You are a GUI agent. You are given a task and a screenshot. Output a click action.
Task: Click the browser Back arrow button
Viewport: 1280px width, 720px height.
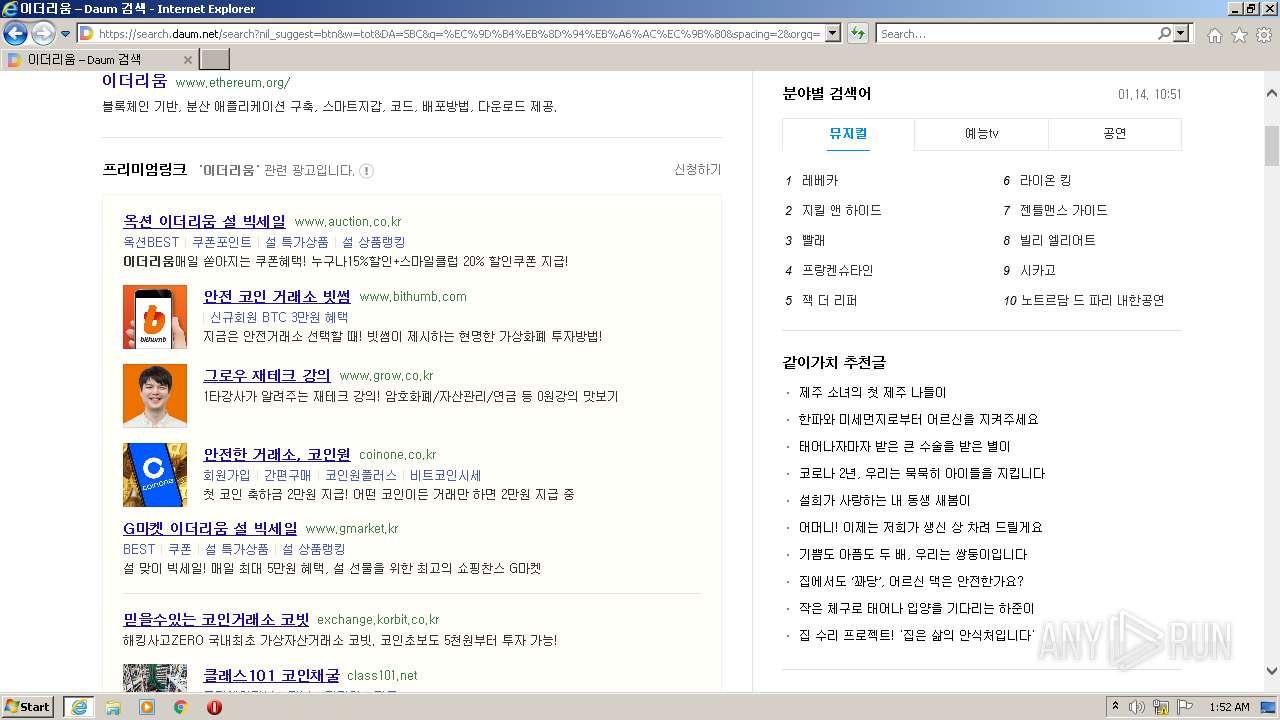16,33
